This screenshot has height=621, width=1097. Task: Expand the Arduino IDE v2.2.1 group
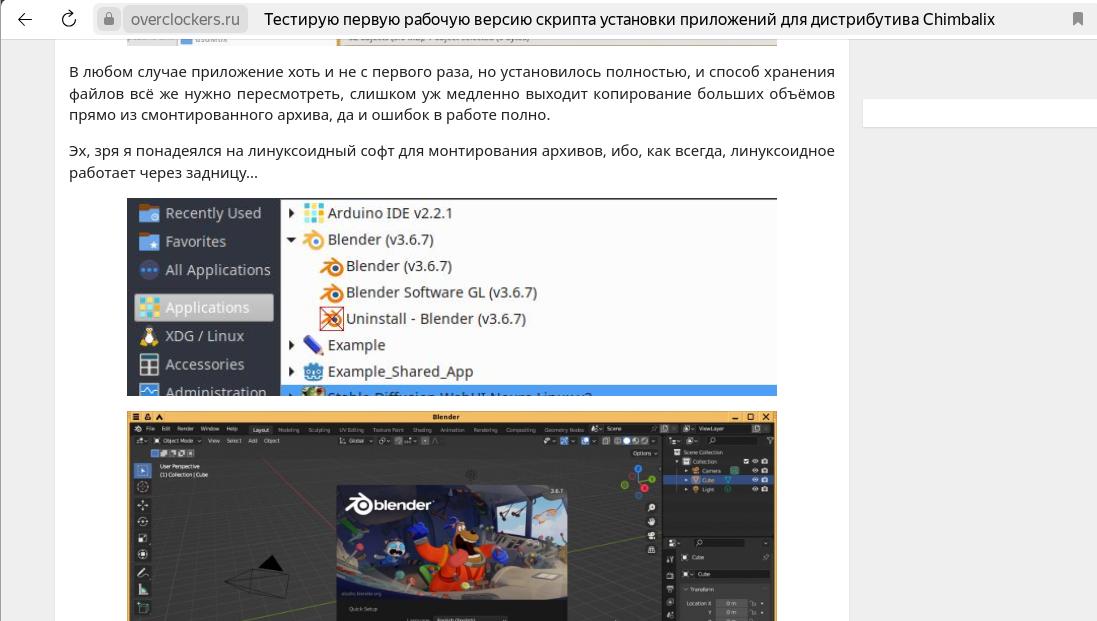coord(292,213)
